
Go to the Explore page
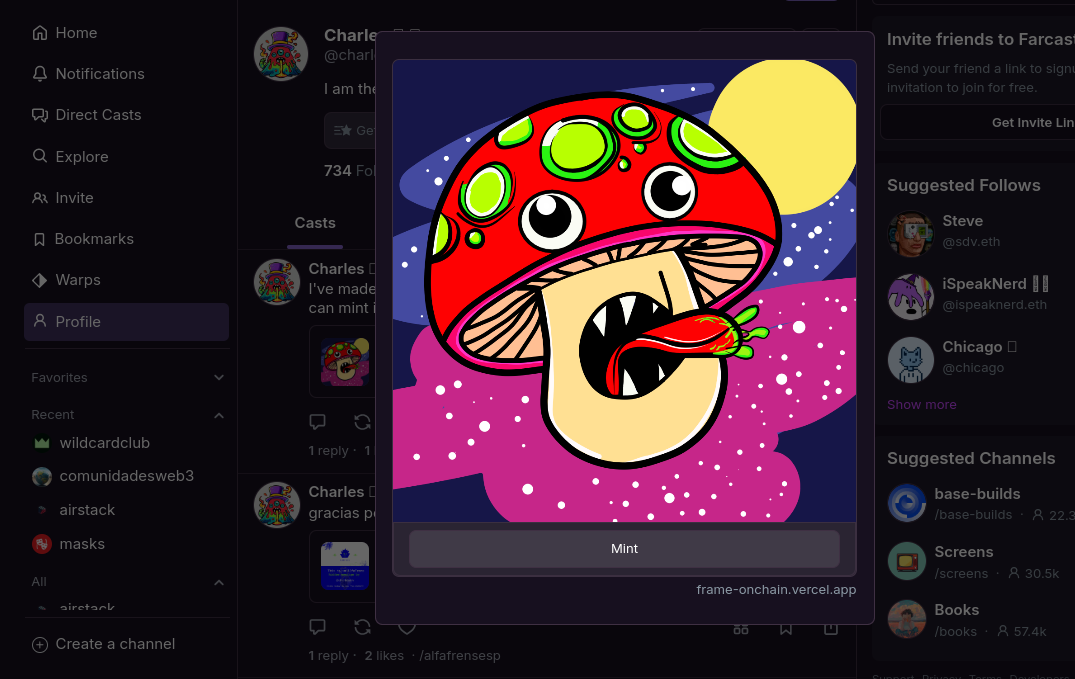coord(71,156)
